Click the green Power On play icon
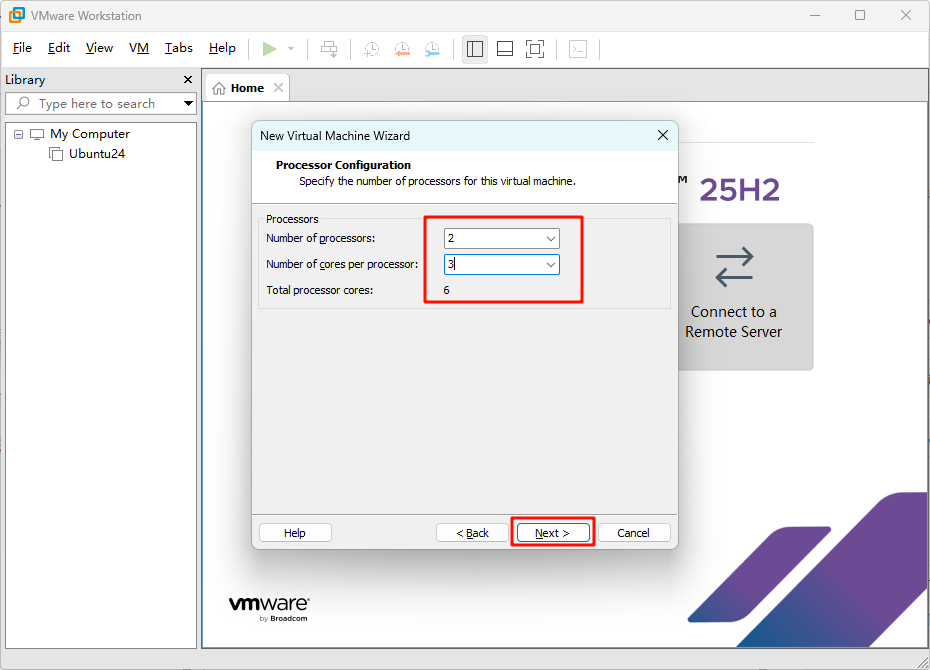Image resolution: width=930 pixels, height=670 pixels. coord(269,49)
